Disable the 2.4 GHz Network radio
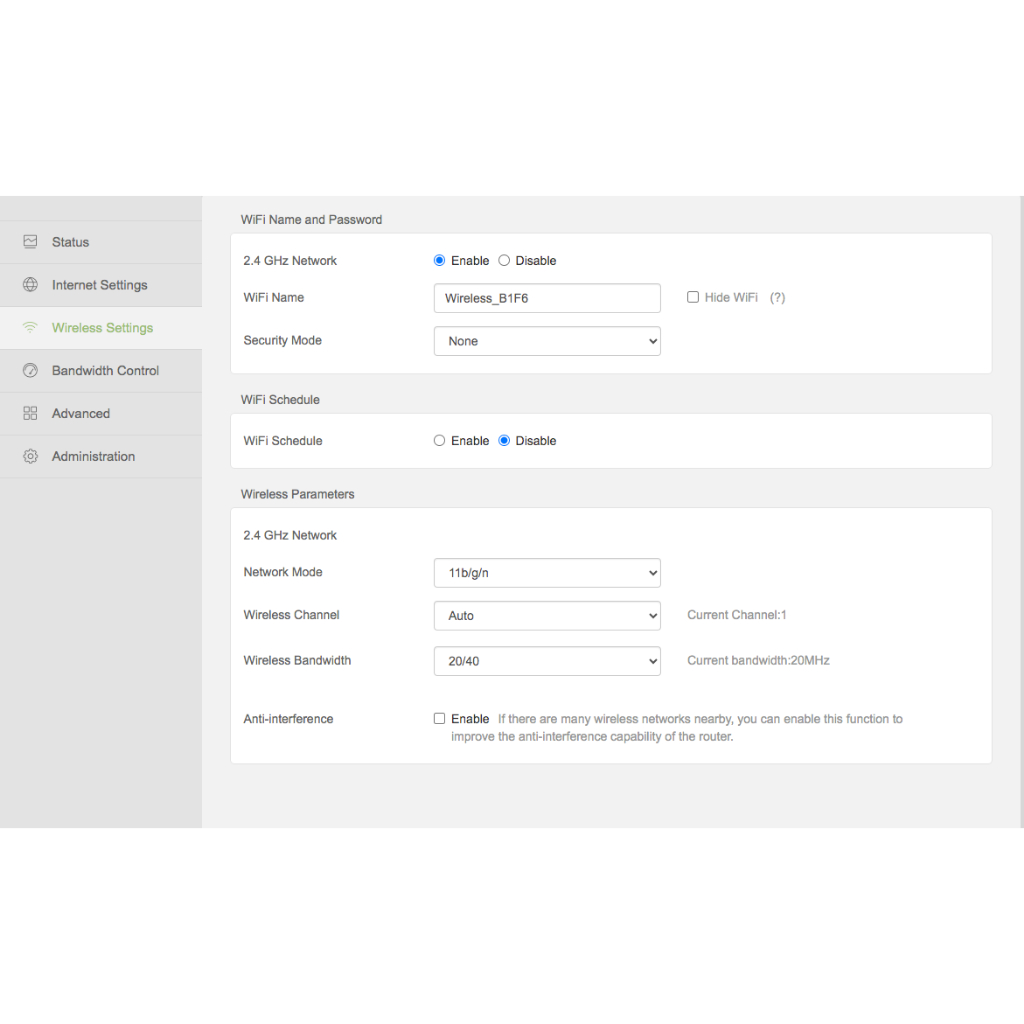 click(x=504, y=261)
